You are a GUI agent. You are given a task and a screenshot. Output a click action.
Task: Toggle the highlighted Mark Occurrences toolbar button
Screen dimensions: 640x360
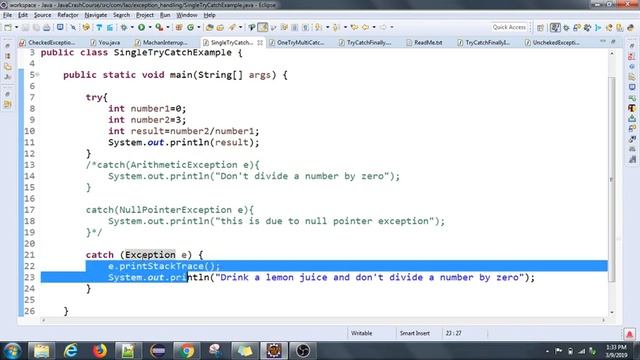pyautogui.click(x=262, y=27)
